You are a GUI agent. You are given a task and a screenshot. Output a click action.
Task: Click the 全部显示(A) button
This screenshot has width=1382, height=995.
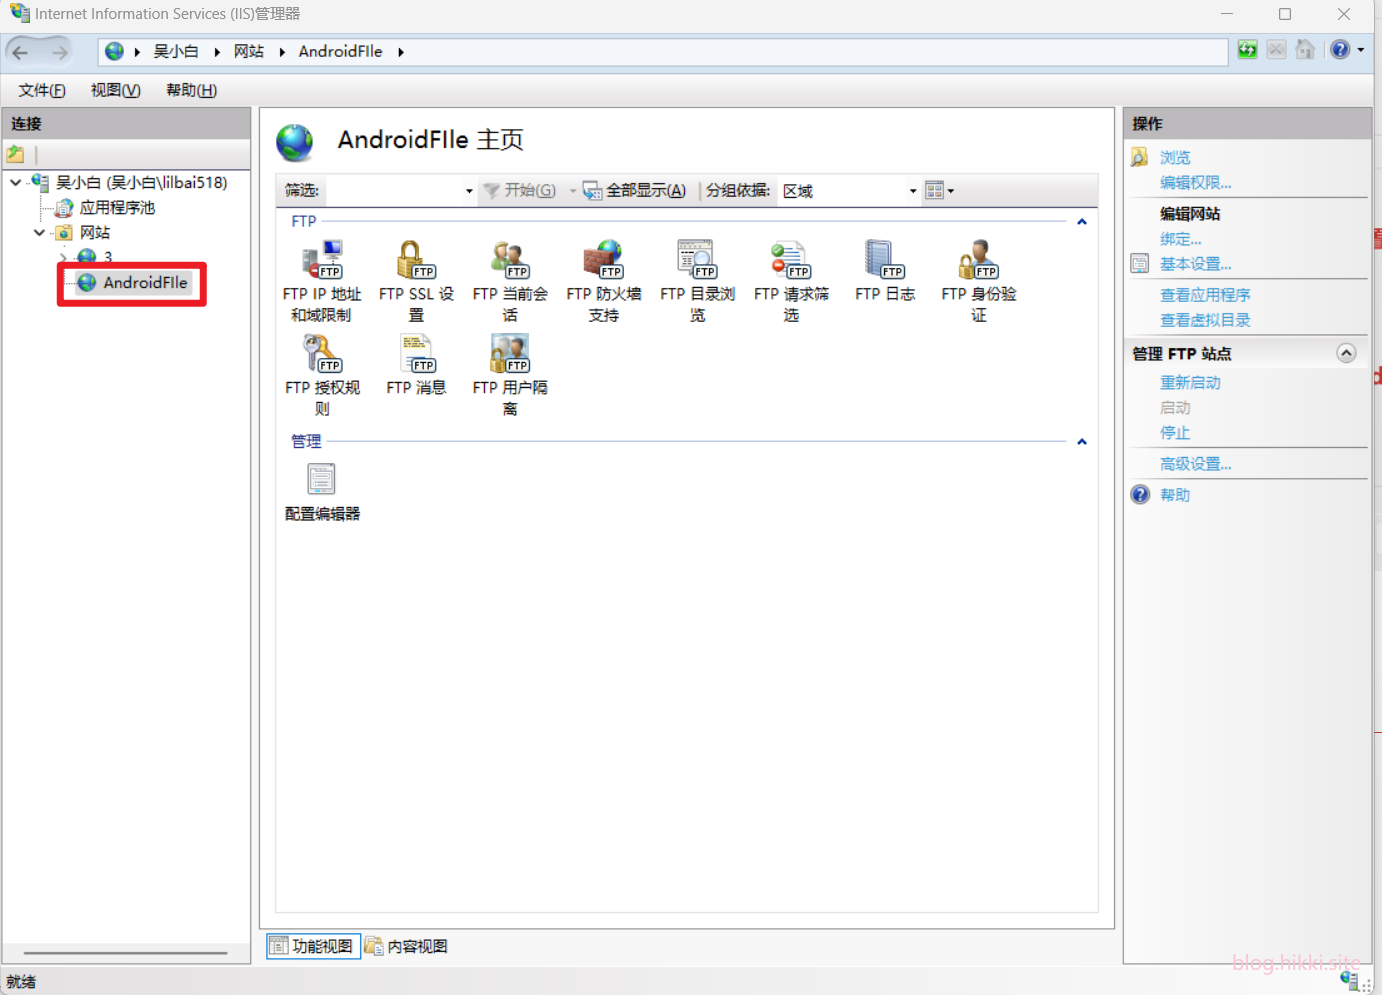[635, 190]
